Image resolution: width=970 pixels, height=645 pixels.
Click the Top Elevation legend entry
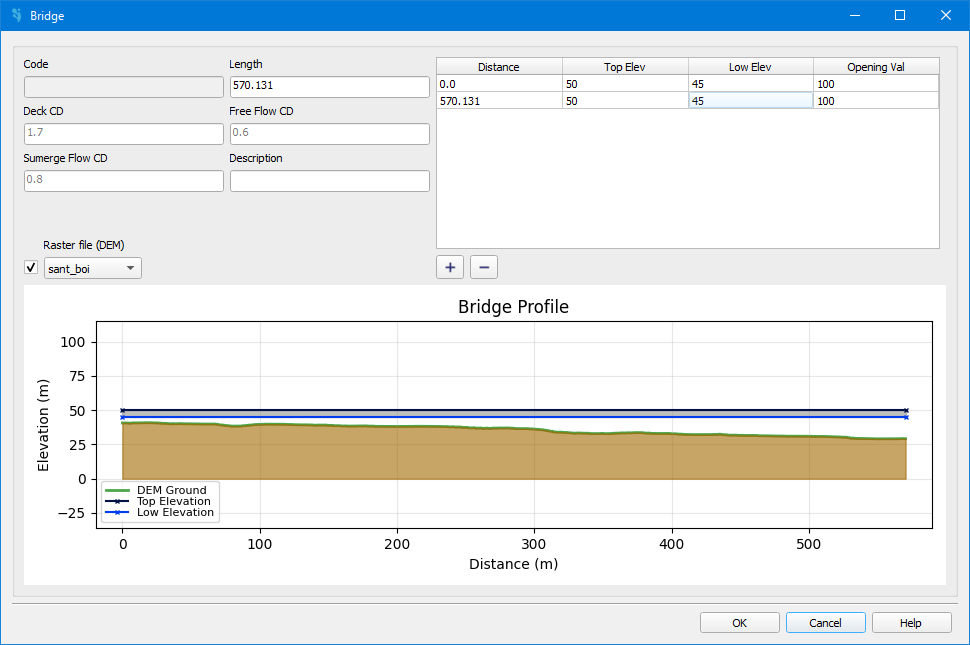[x=158, y=501]
